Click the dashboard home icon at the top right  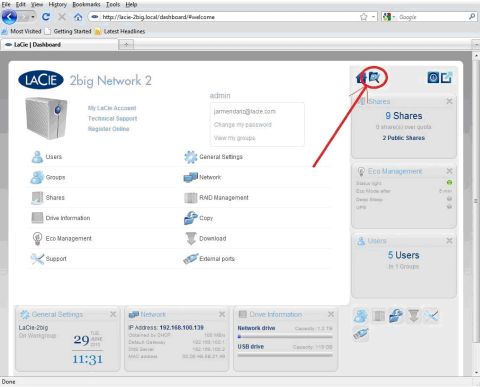[x=361, y=78]
